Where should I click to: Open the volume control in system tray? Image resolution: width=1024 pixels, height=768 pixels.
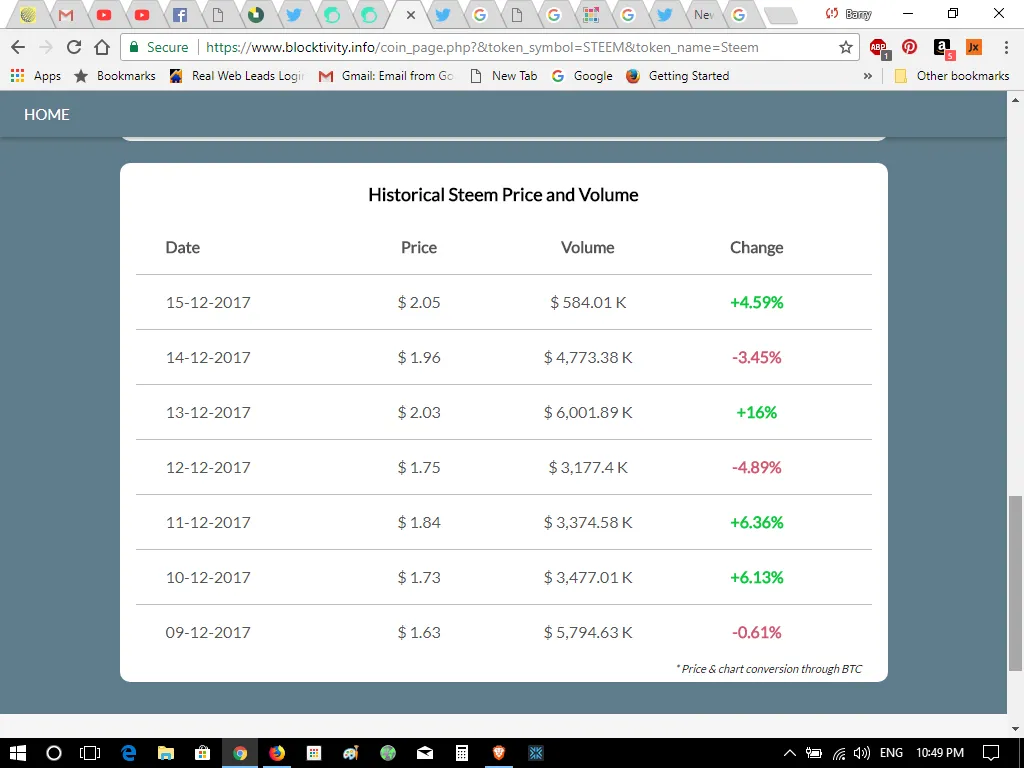coord(861,753)
